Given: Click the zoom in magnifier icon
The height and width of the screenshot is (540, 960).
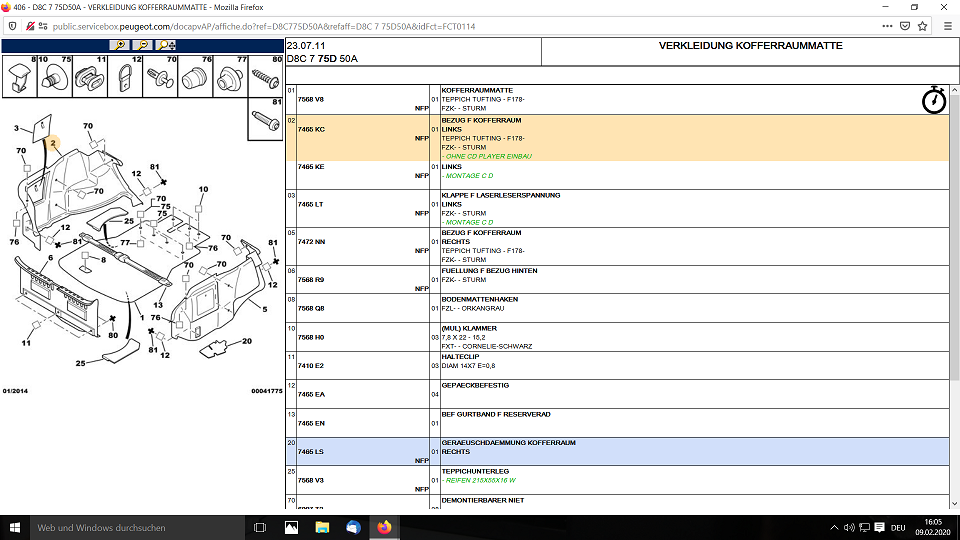Looking at the screenshot, I should [121, 45].
